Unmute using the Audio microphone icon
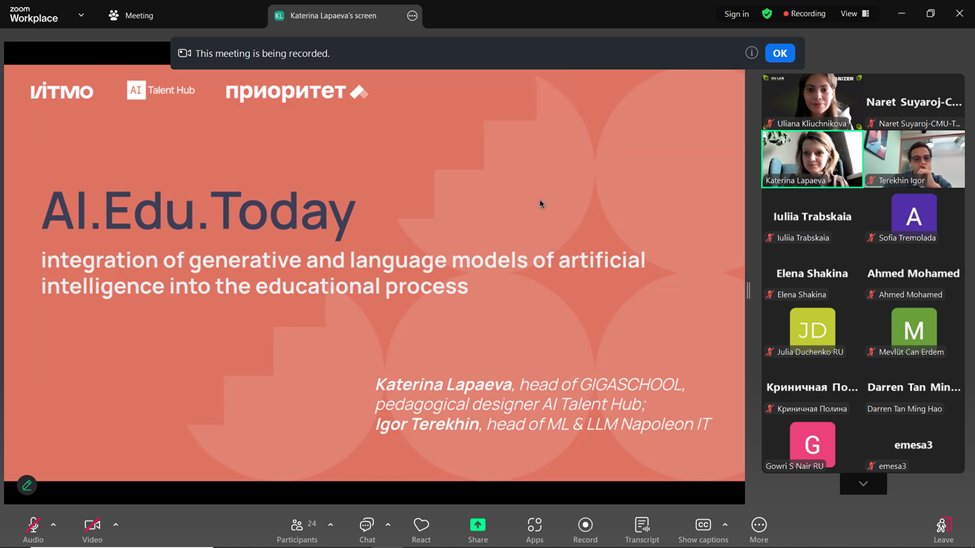975x548 pixels. tap(33, 525)
